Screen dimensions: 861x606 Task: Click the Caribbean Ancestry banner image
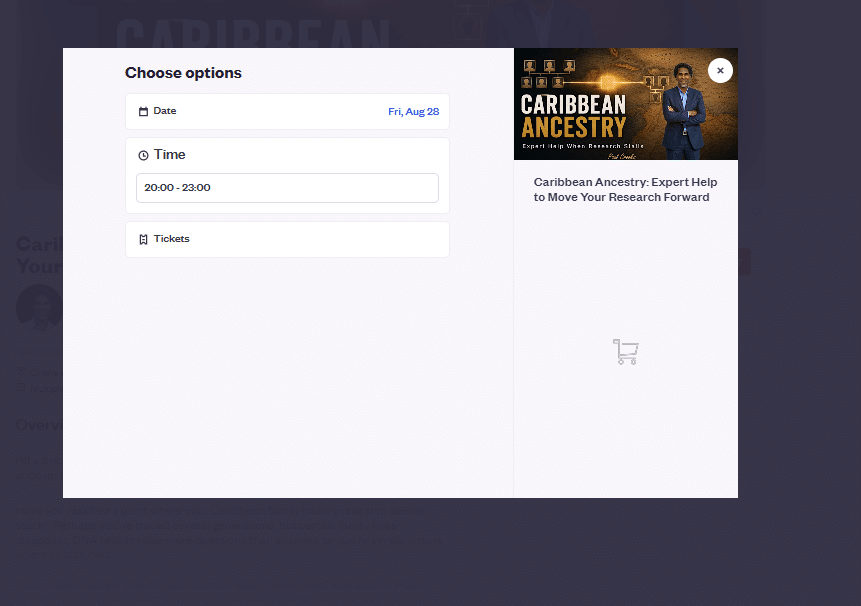tap(625, 104)
